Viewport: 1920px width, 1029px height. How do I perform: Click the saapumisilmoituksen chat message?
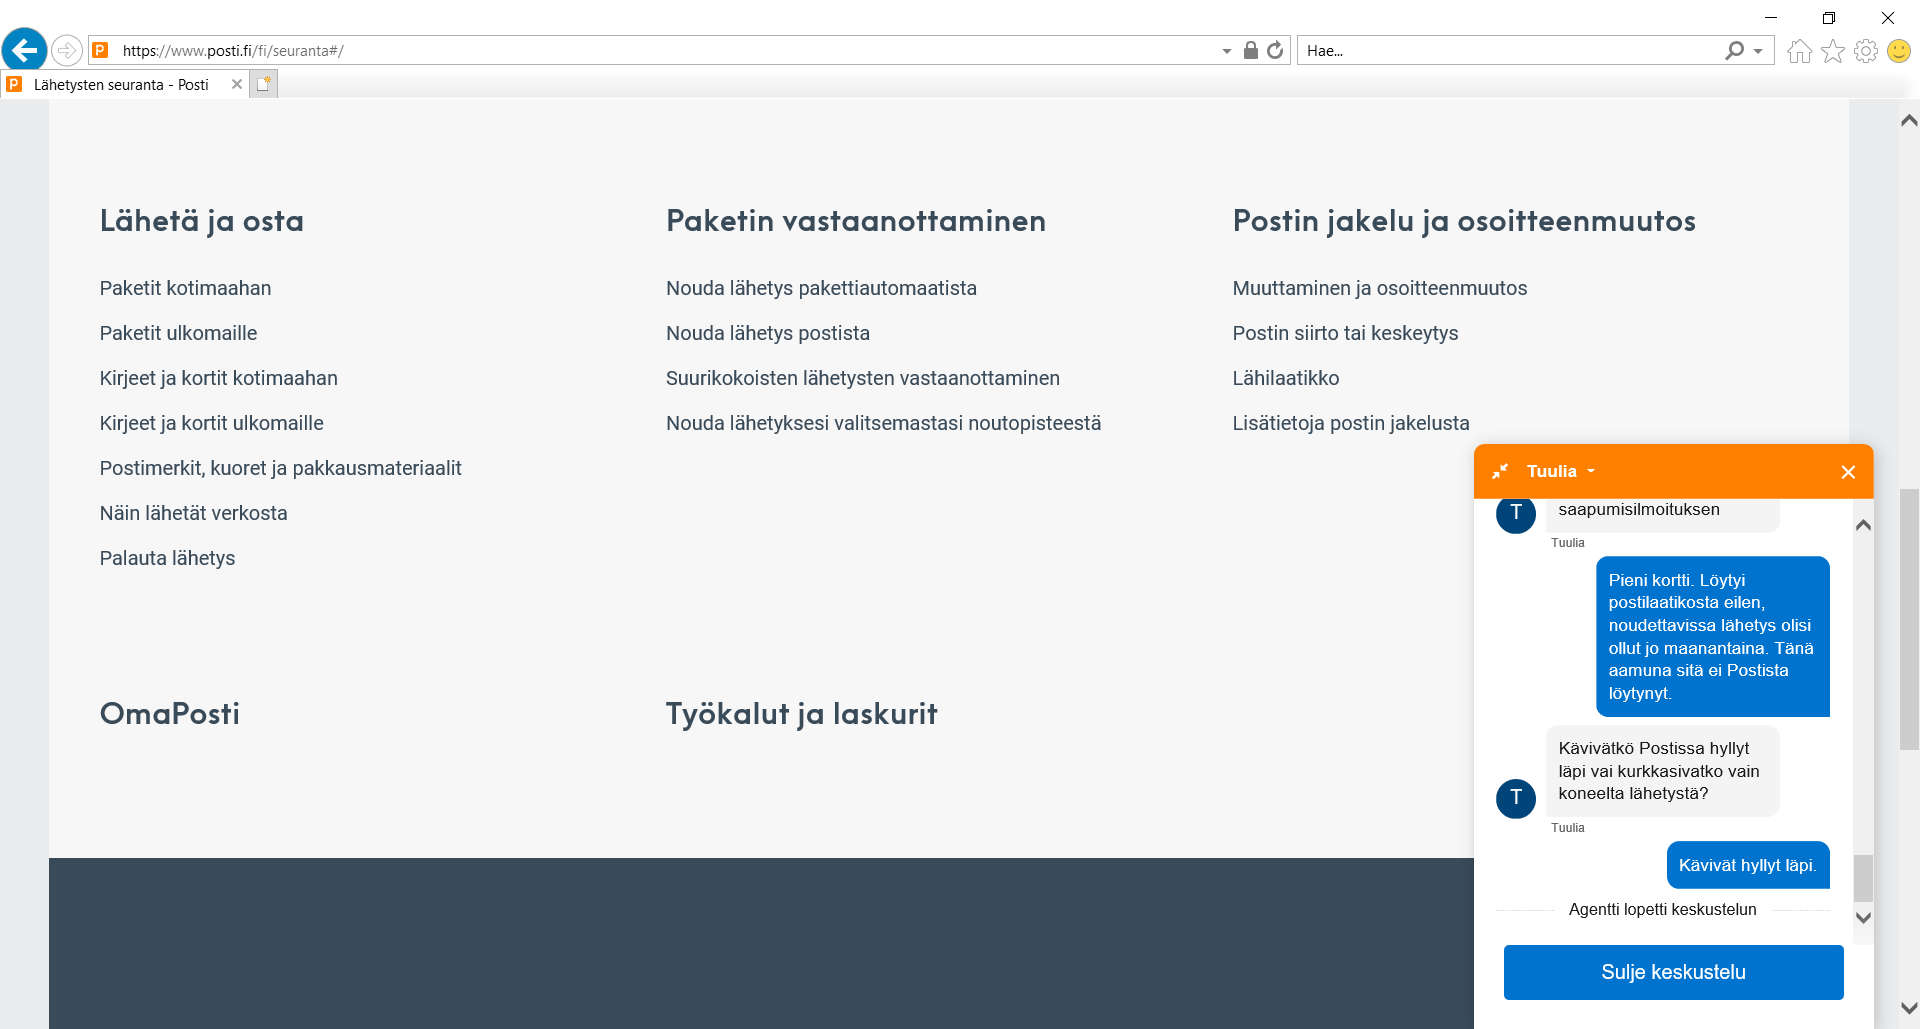1662,514
